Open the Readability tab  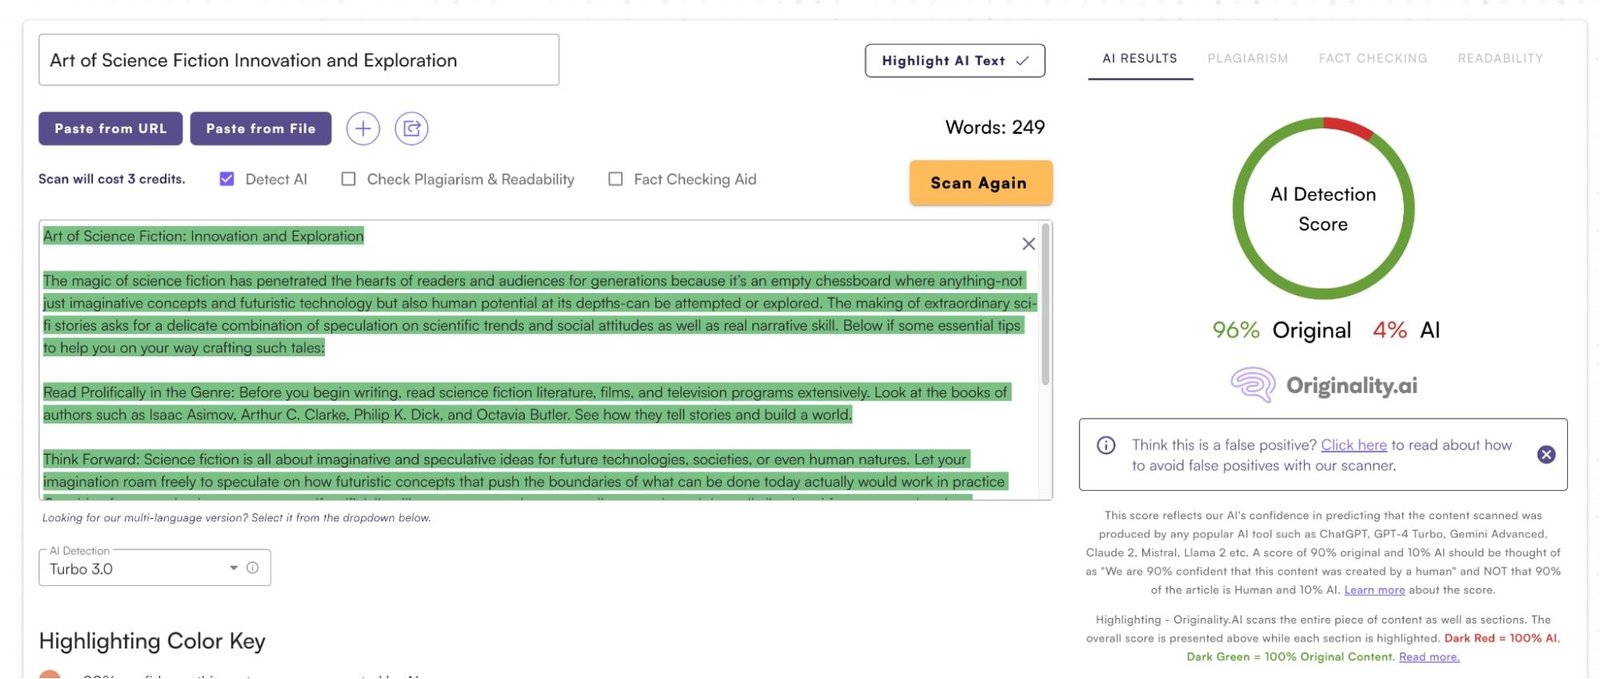point(1499,59)
